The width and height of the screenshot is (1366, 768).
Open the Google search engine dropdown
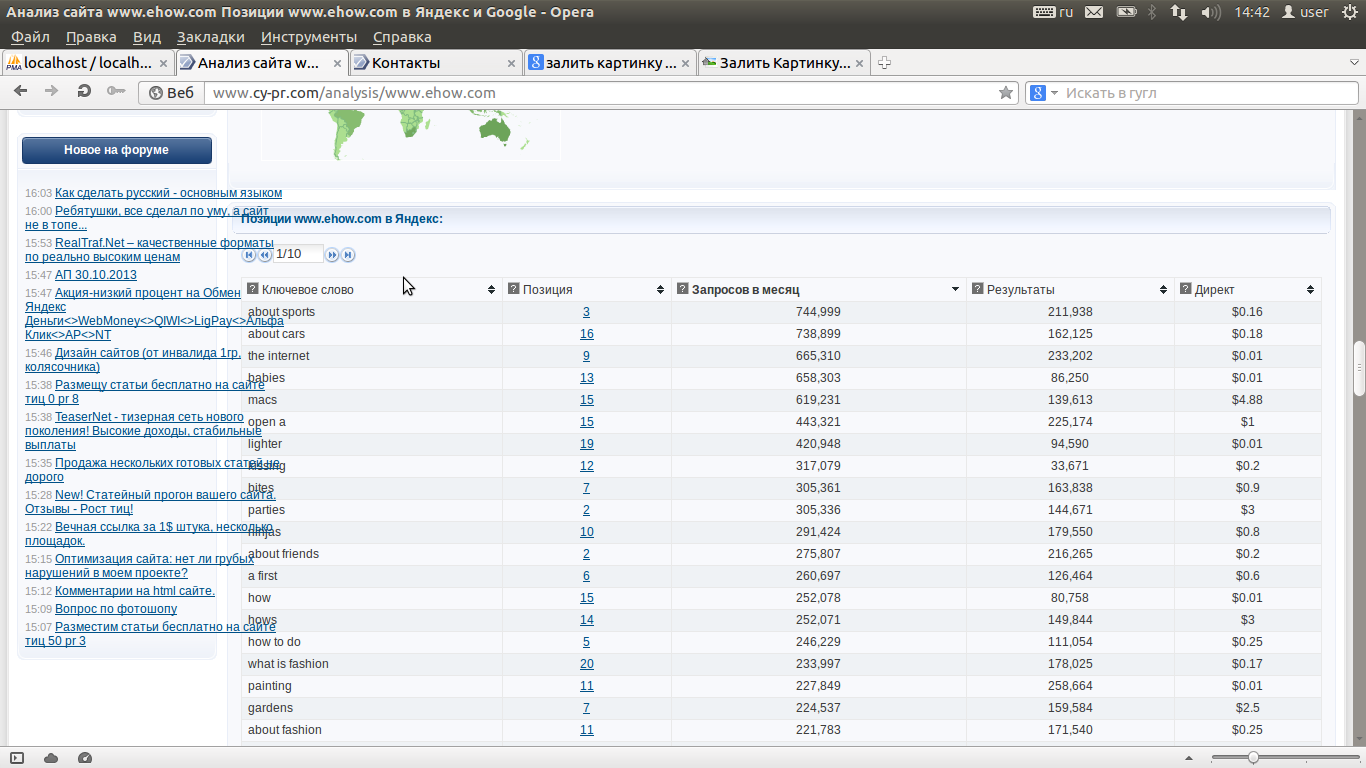click(1044, 93)
